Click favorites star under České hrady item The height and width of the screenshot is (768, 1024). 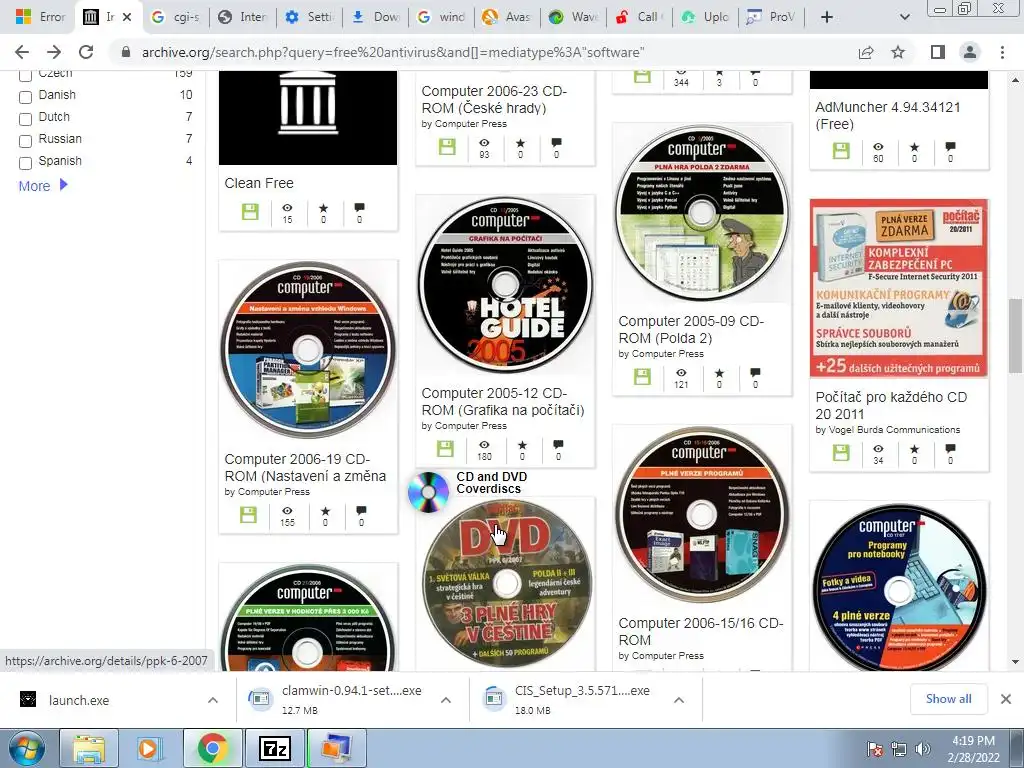pos(520,142)
